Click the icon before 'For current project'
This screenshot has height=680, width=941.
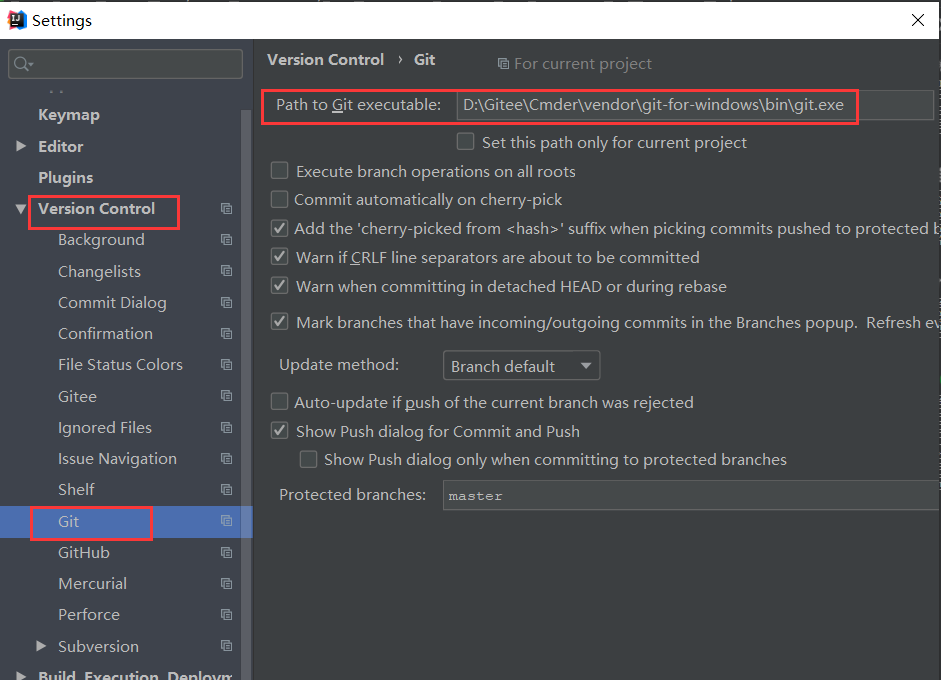click(x=504, y=64)
